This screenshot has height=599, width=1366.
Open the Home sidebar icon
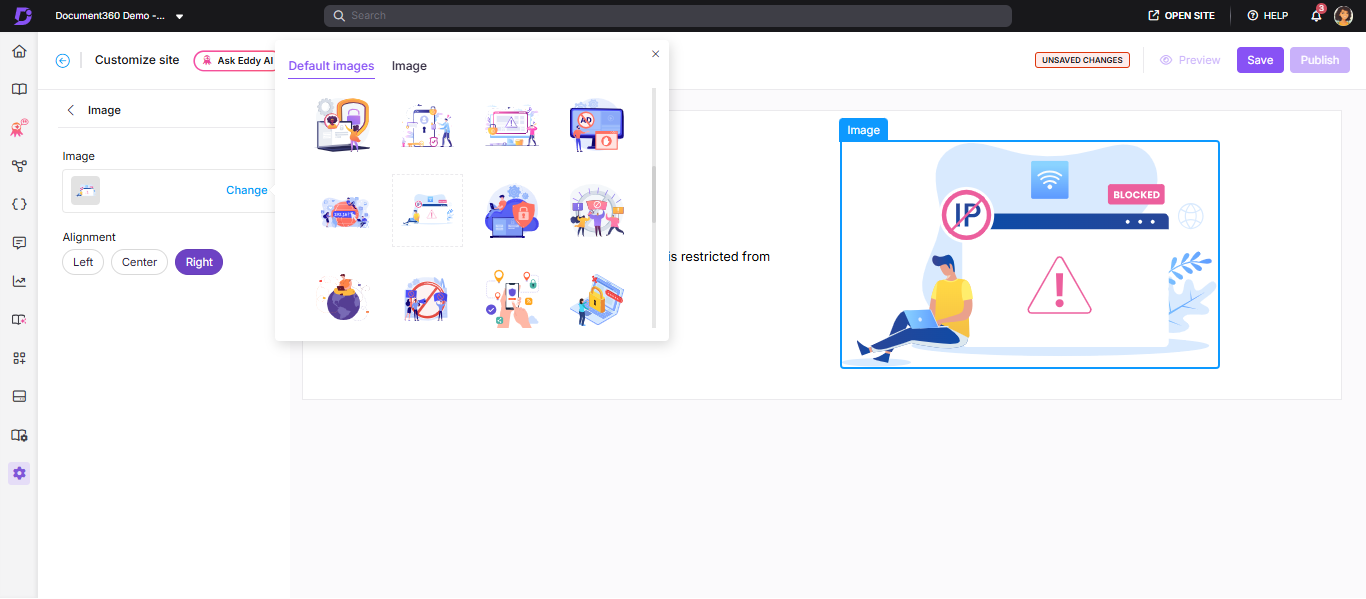coord(19,51)
